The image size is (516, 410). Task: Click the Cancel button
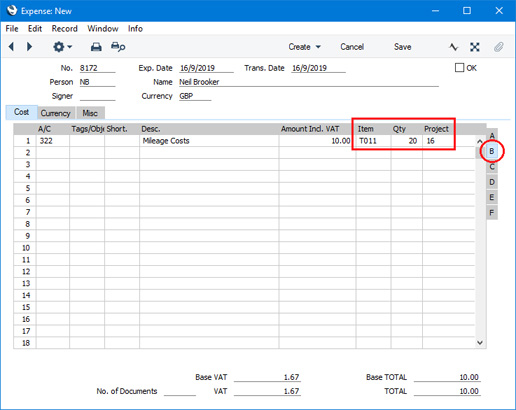(x=352, y=47)
